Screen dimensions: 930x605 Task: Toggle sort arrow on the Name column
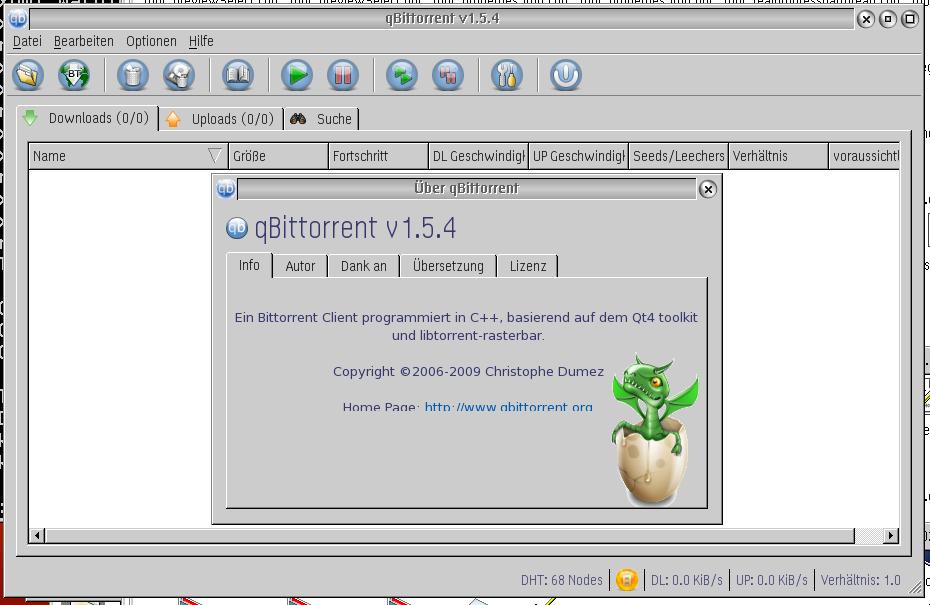(x=214, y=156)
